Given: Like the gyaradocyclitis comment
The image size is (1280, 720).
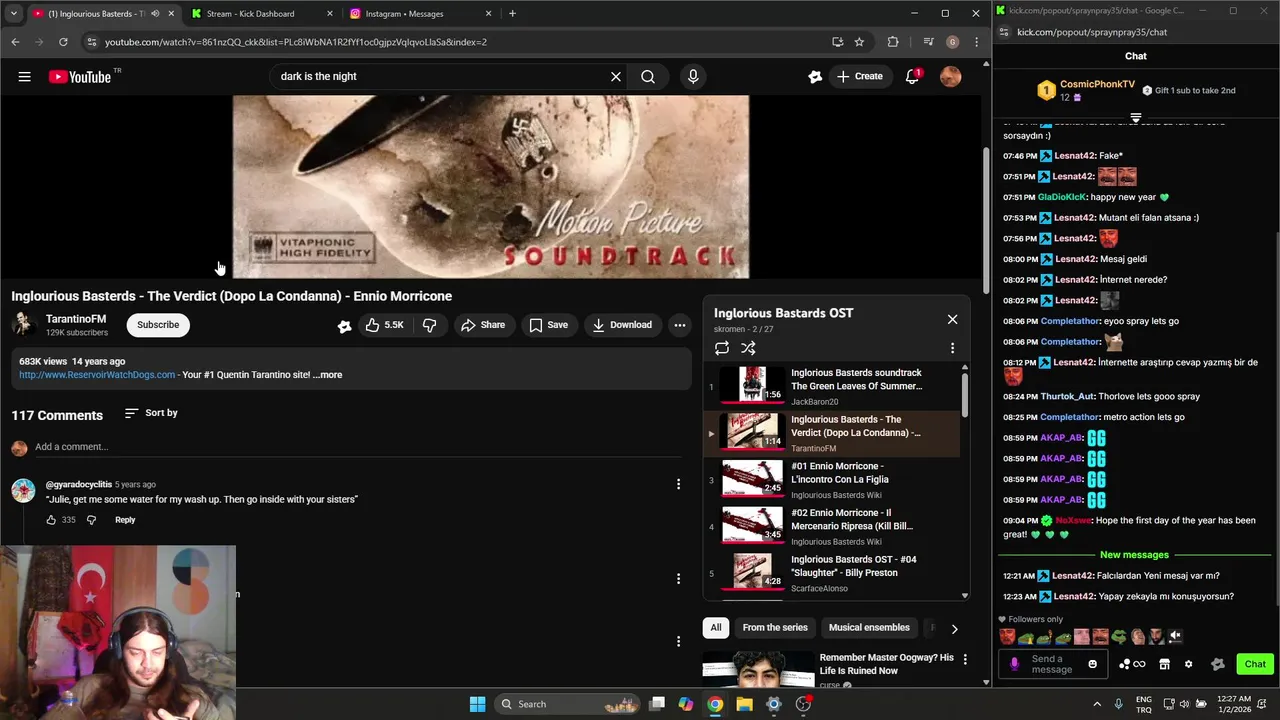Looking at the screenshot, I should (51, 520).
